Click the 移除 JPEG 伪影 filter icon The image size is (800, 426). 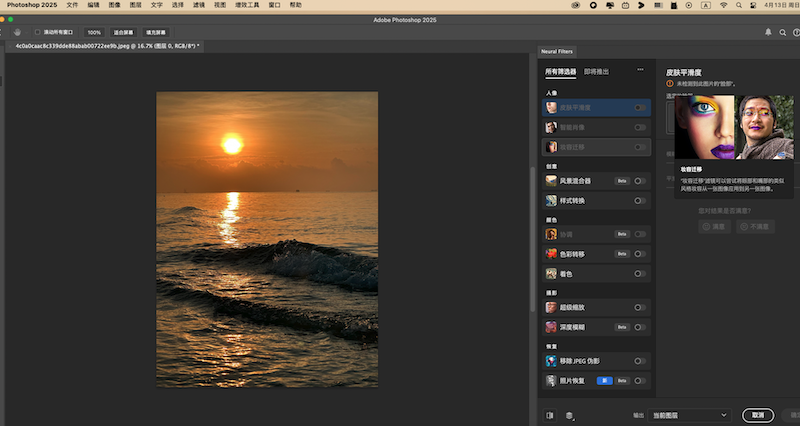point(551,361)
